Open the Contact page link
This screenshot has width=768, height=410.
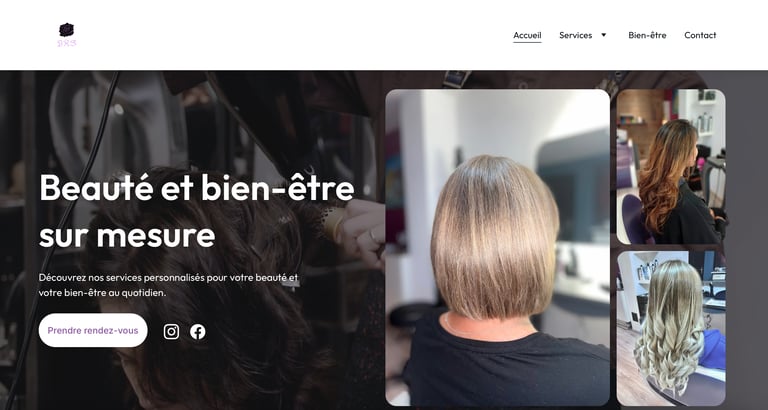tap(700, 35)
